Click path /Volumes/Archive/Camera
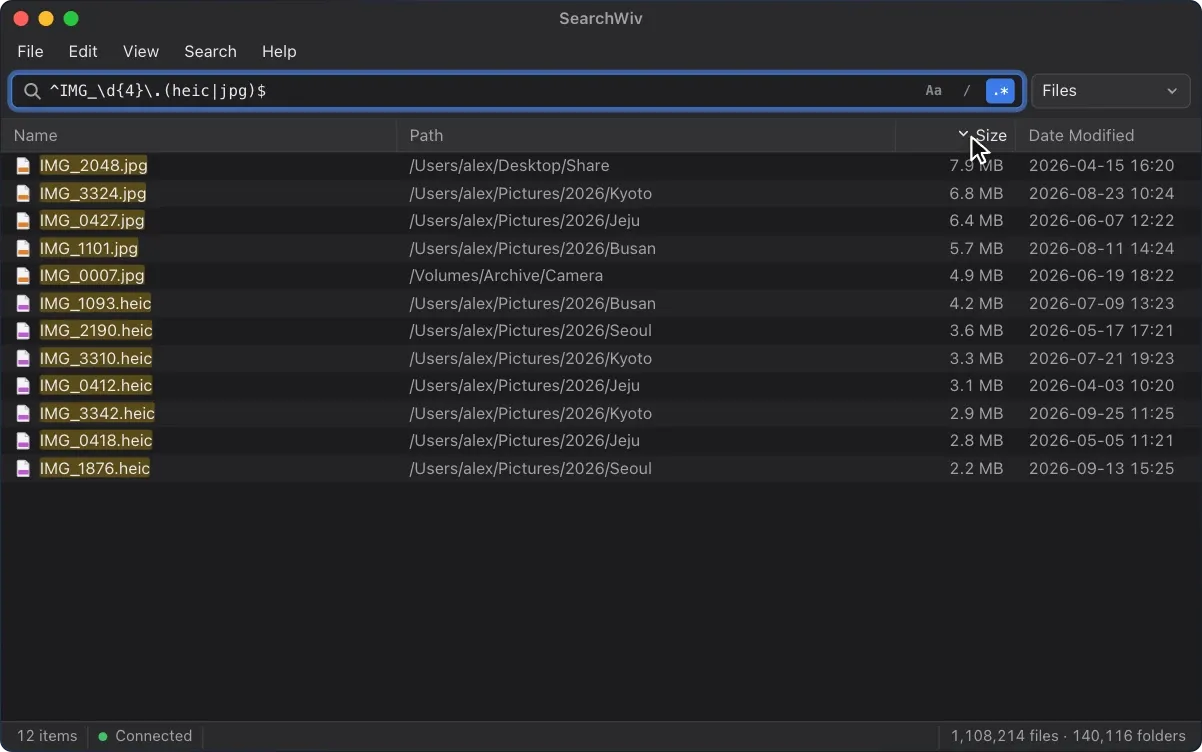Viewport: 1202px width, 752px height. click(506, 276)
